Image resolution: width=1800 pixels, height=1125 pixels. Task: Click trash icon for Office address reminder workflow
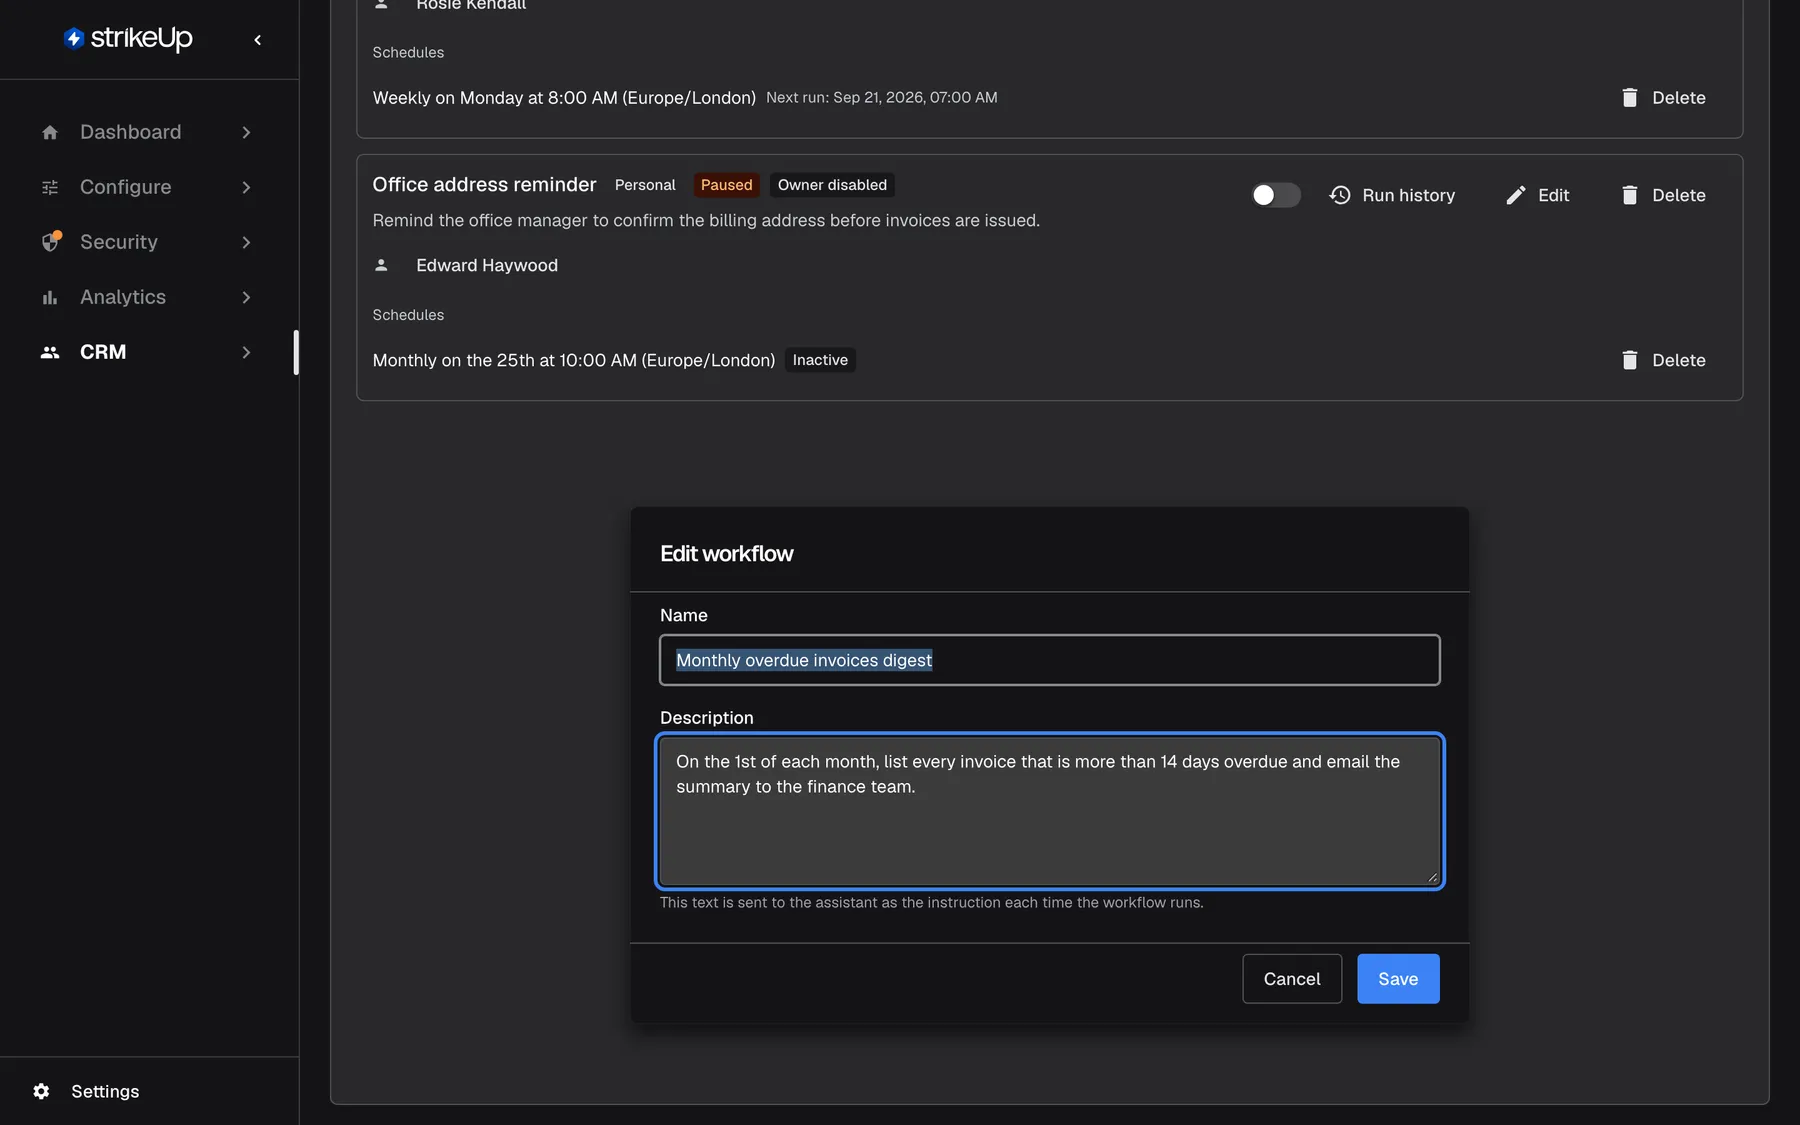click(1630, 195)
